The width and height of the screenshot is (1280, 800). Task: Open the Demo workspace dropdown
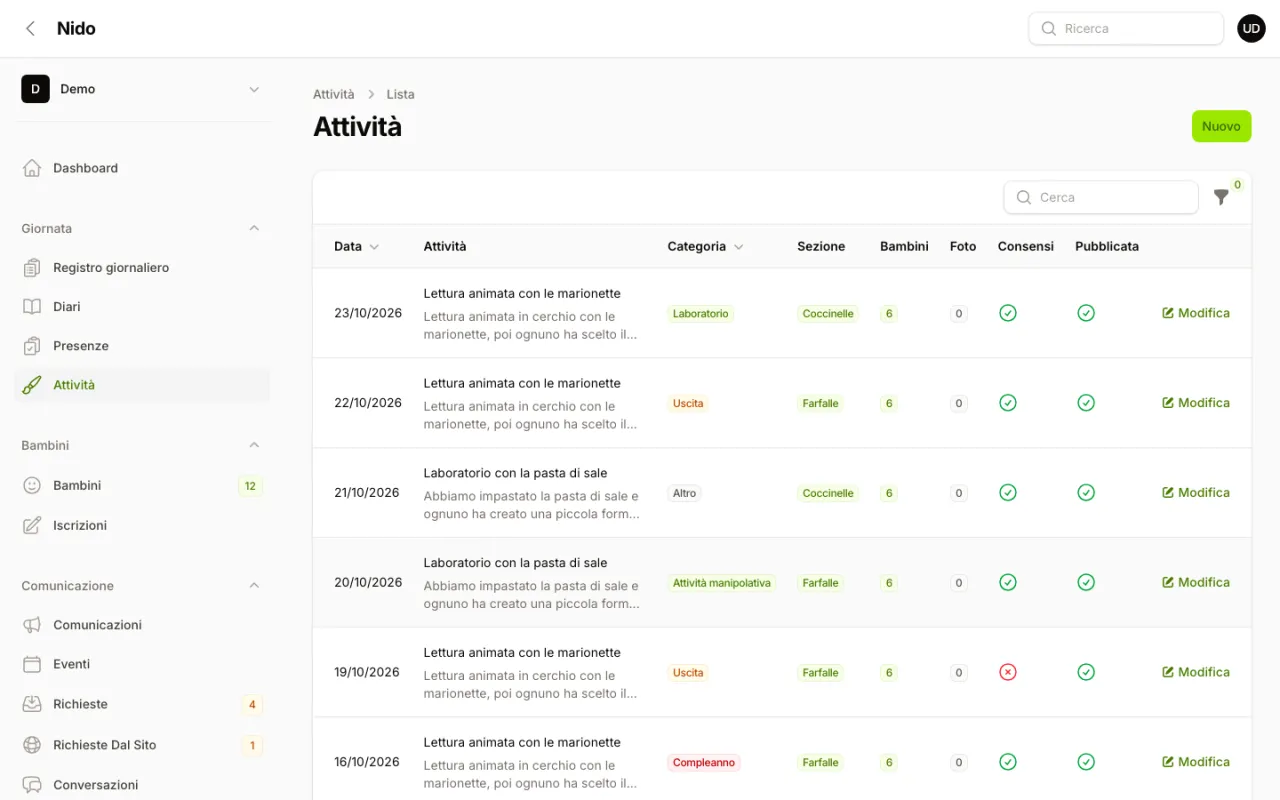(142, 89)
